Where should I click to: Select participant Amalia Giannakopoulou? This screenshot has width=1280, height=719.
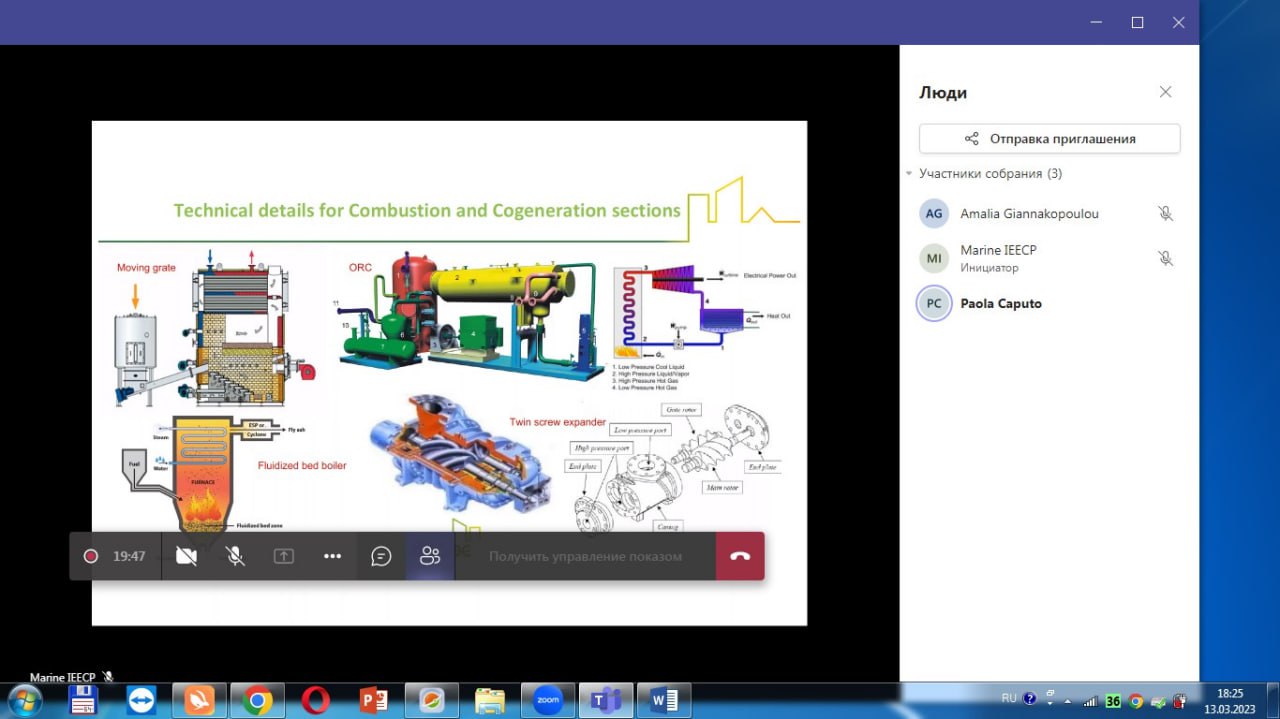pyautogui.click(x=1029, y=214)
